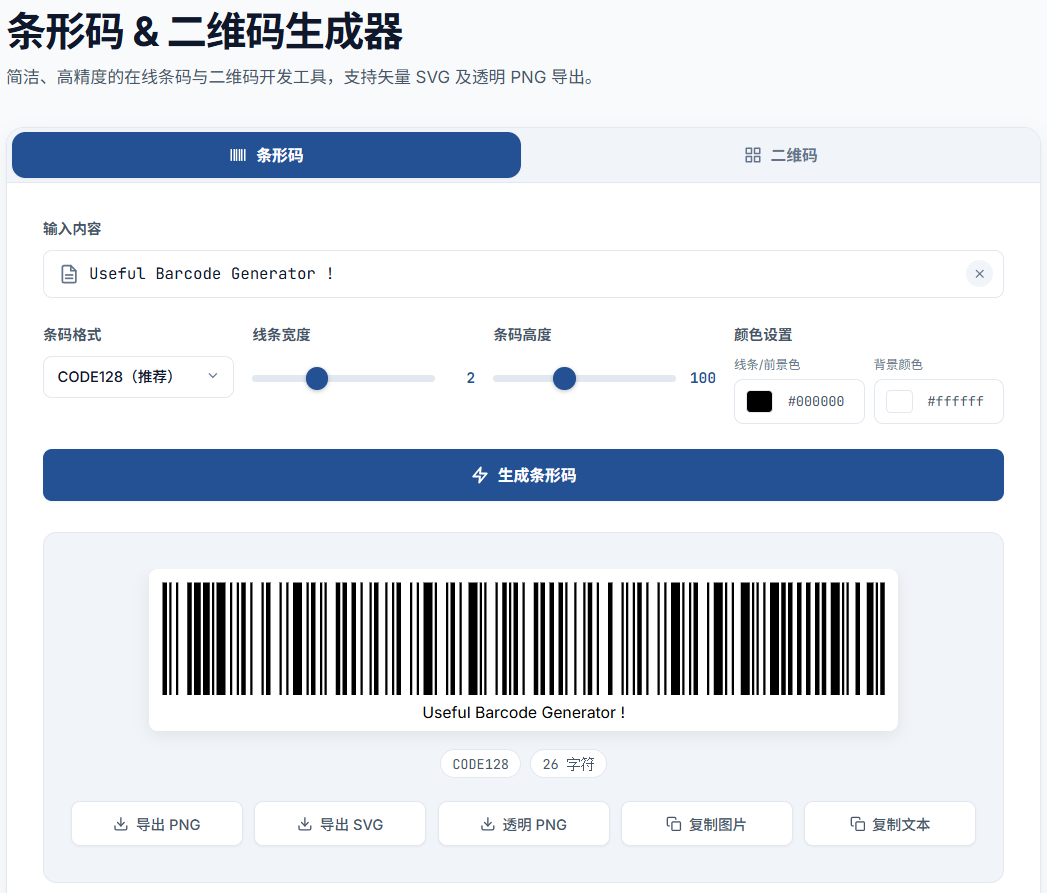1047x893 pixels.
Task: Click the lightning icon on generate button
Action: tap(480, 475)
